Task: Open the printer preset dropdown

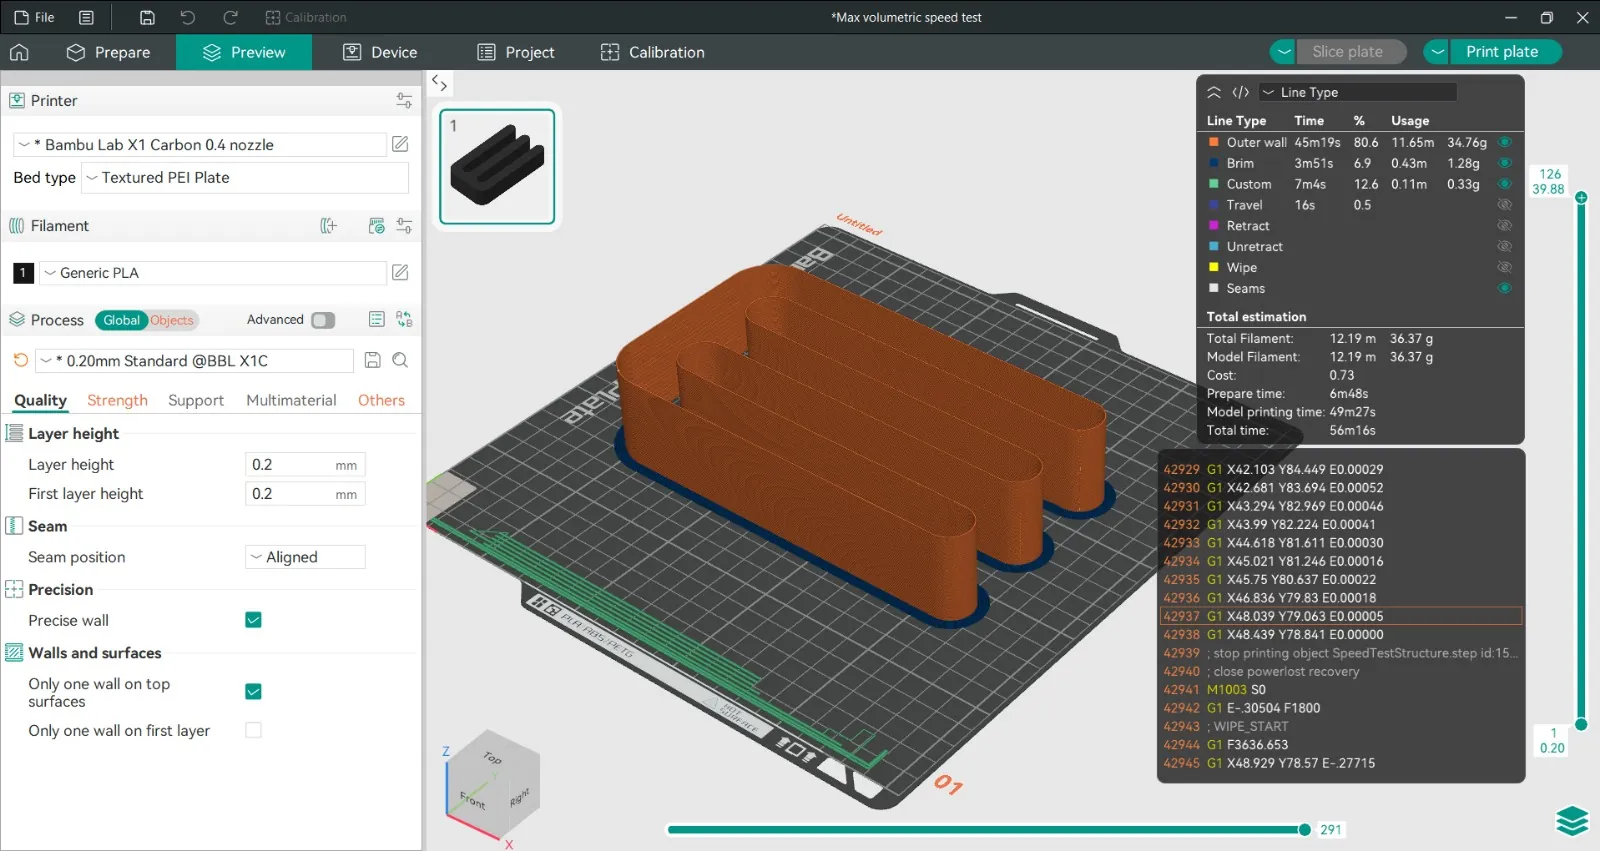Action: tap(199, 144)
